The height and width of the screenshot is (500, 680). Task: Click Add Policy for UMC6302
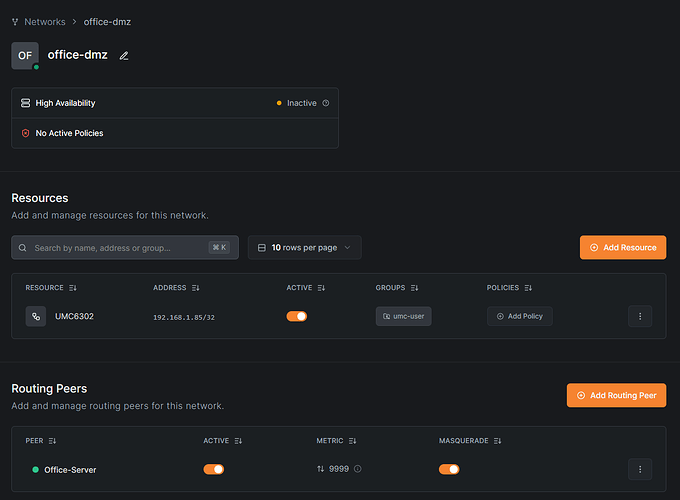click(x=519, y=316)
